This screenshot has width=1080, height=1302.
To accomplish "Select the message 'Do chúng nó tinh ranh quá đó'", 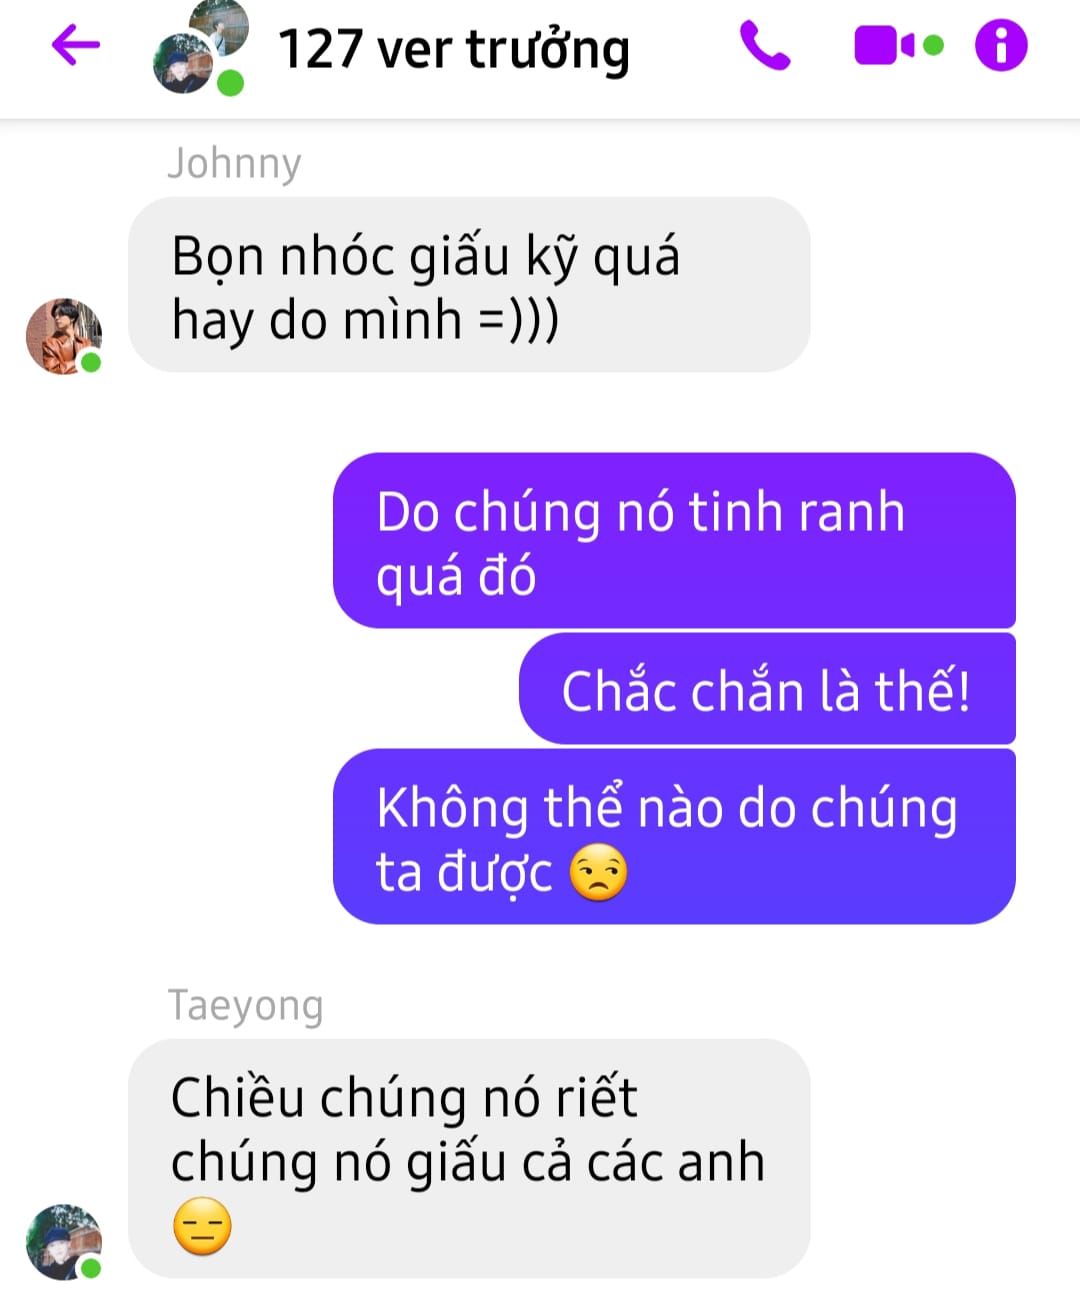I will [674, 541].
